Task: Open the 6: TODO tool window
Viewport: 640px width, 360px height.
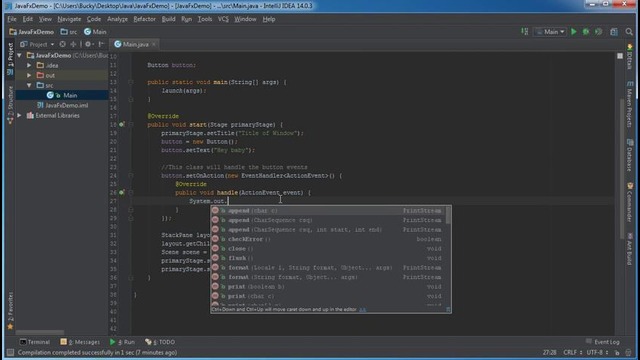Action: coord(160,342)
